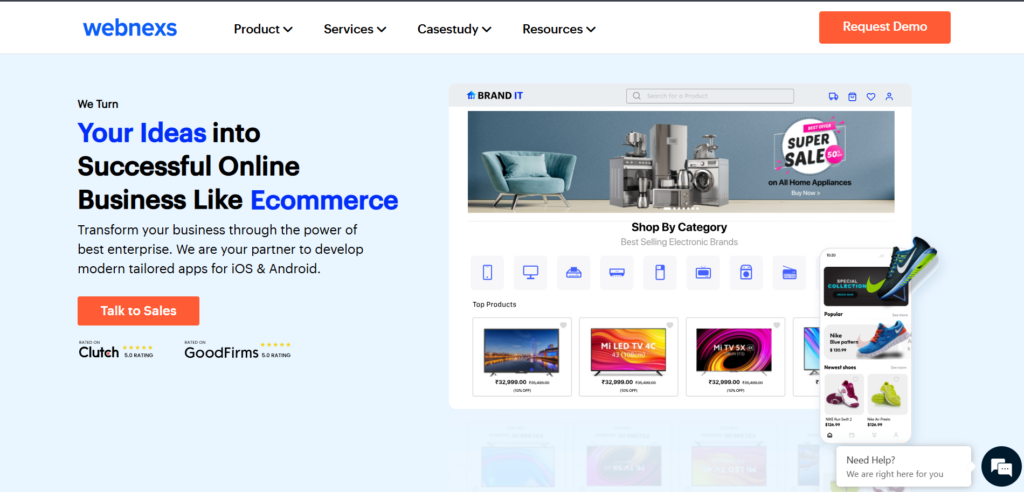Open the NIKE Run Swift 2 shoe card
This screenshot has width=1024, height=492.
click(844, 401)
